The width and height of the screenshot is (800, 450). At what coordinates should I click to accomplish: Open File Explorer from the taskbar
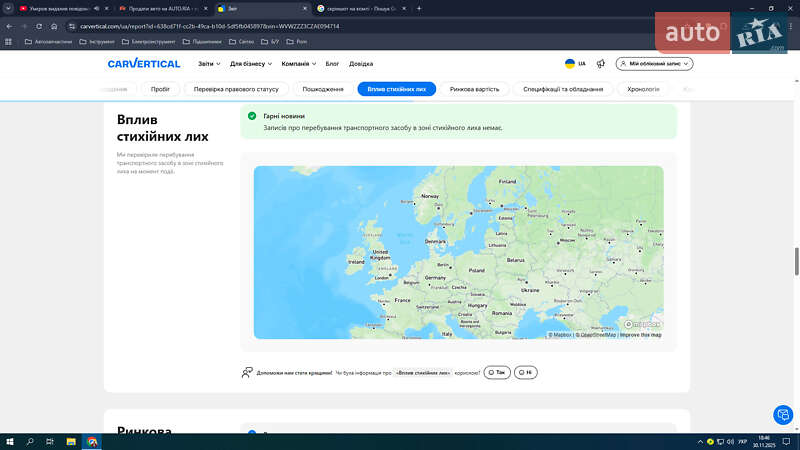[x=70, y=441]
